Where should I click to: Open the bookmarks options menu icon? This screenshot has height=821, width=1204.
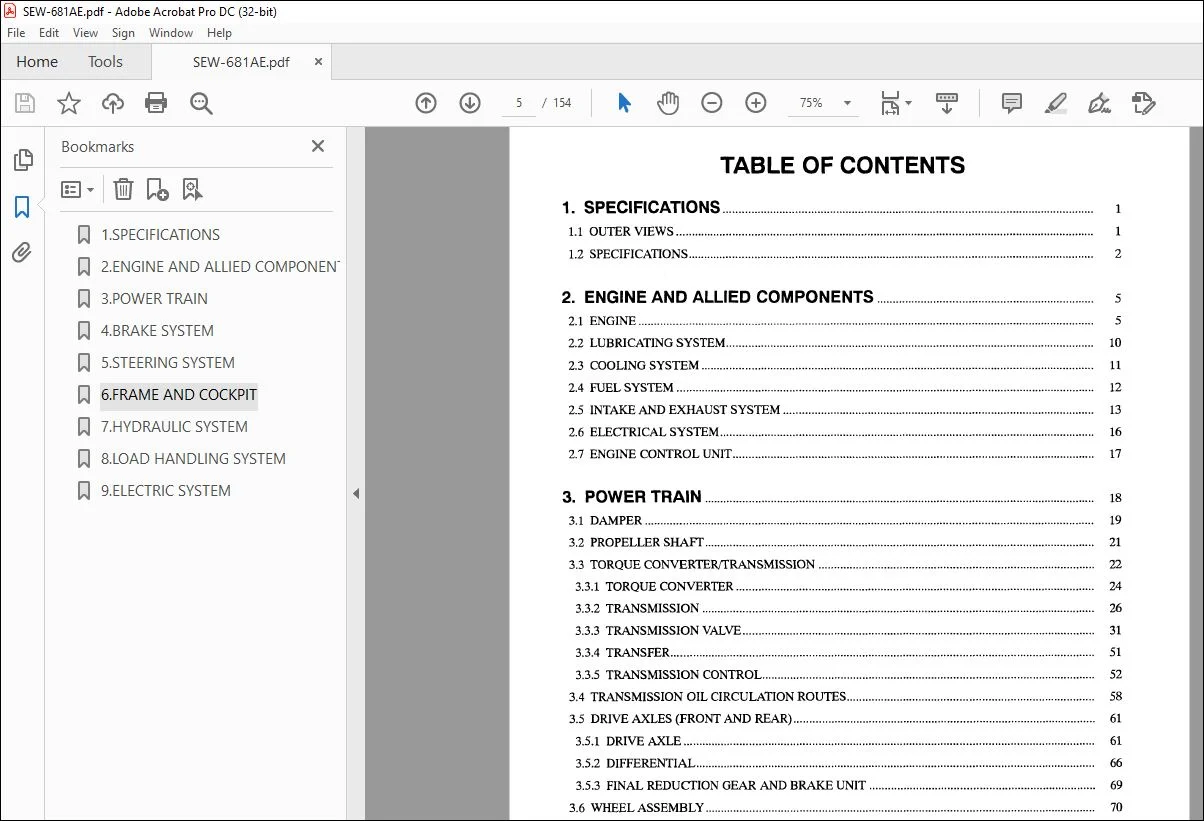tap(78, 189)
